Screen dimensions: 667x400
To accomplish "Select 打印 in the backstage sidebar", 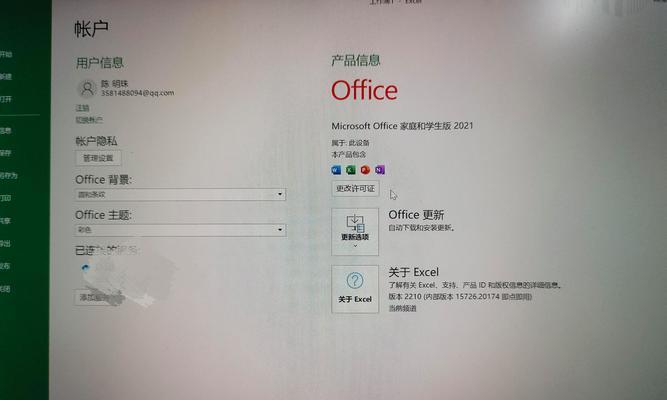I will coord(6,198).
